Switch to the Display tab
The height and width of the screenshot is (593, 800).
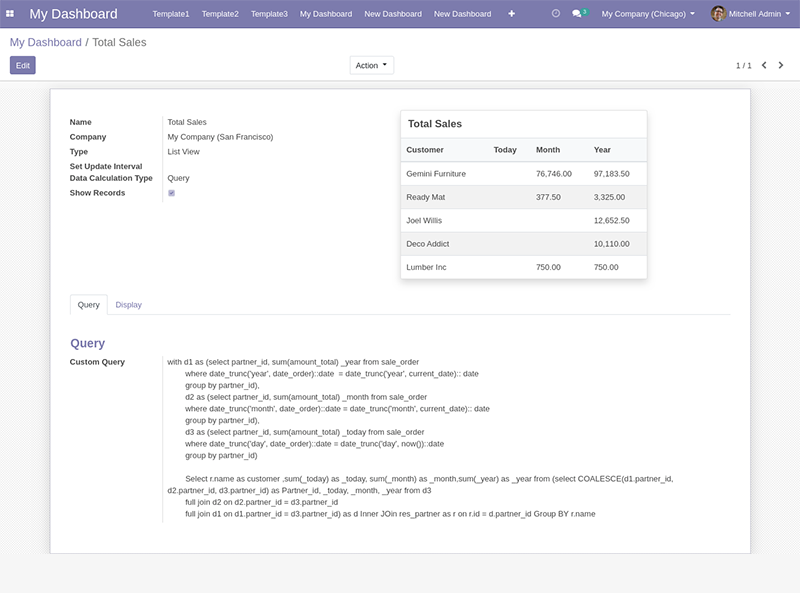pos(128,304)
